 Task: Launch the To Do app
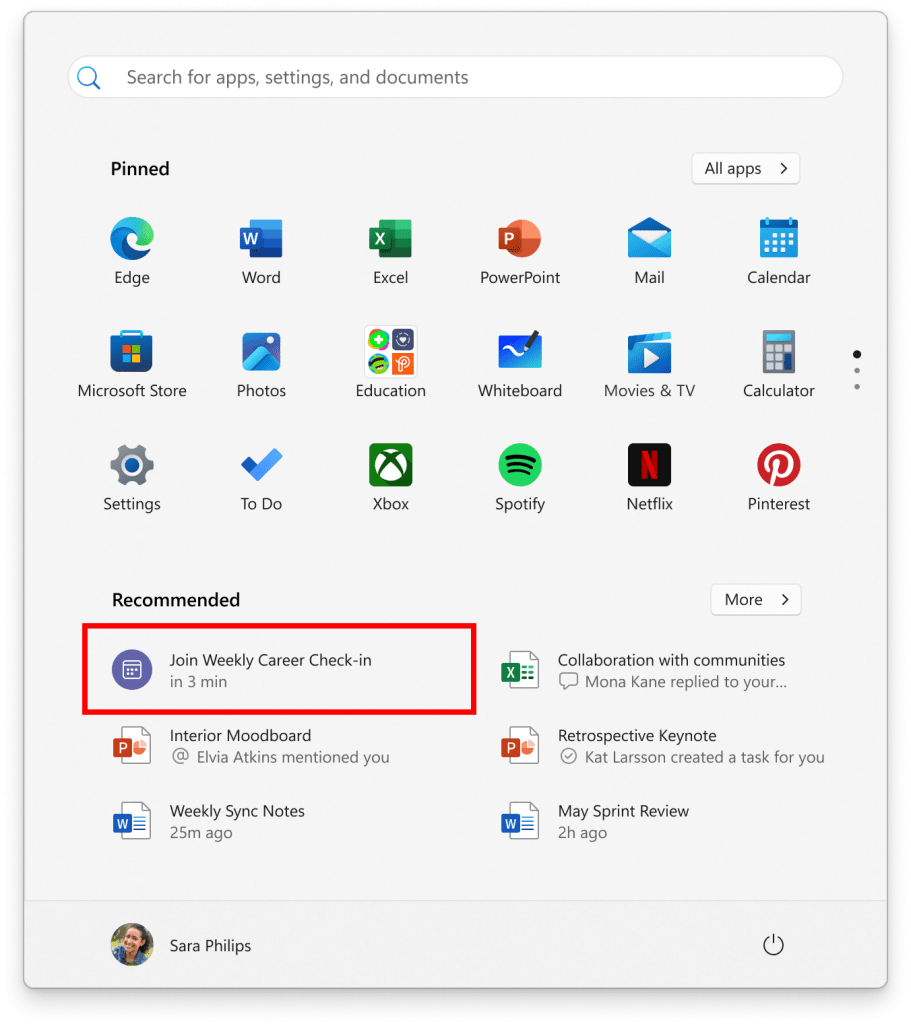pos(261,477)
